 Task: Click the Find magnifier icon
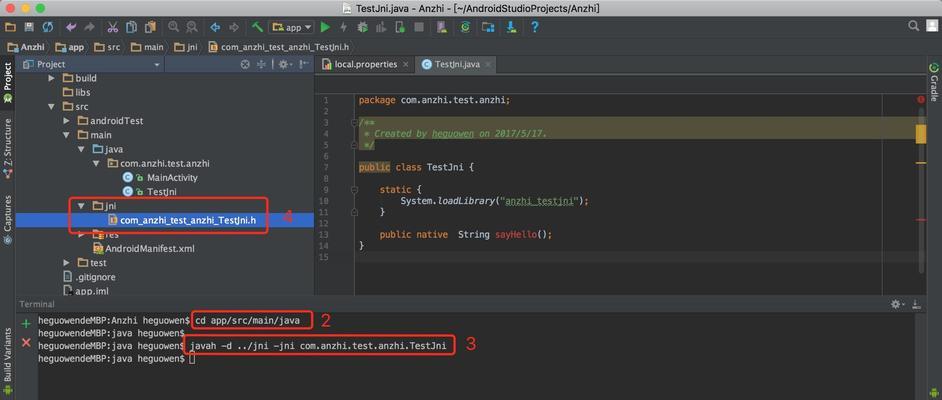pyautogui.click(x=173, y=27)
